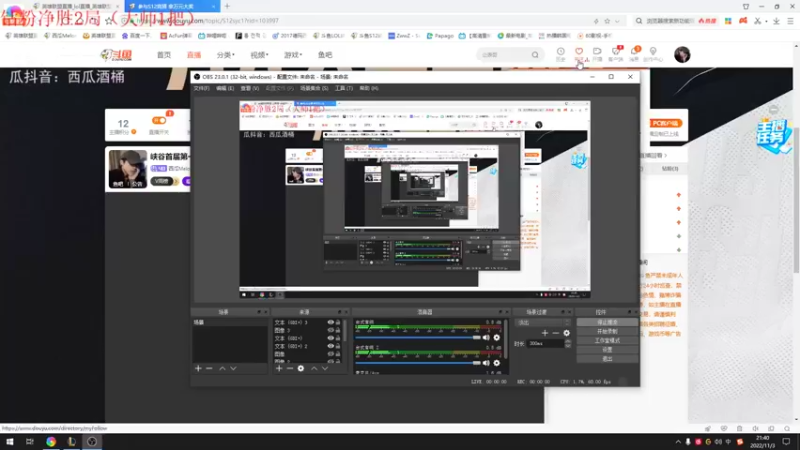Click the 开始录制 button in OBS controls
Viewport: 800px width, 450px height.
click(x=607, y=332)
